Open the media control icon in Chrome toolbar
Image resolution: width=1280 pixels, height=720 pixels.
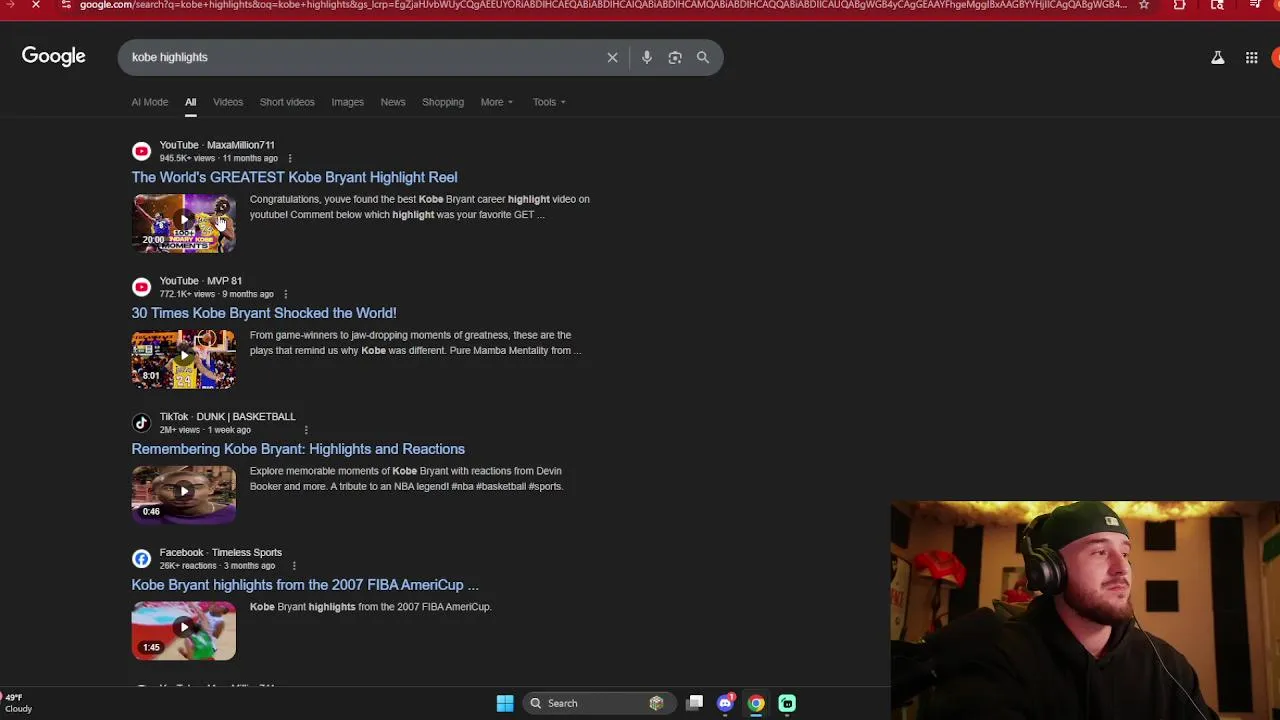click(1255, 5)
